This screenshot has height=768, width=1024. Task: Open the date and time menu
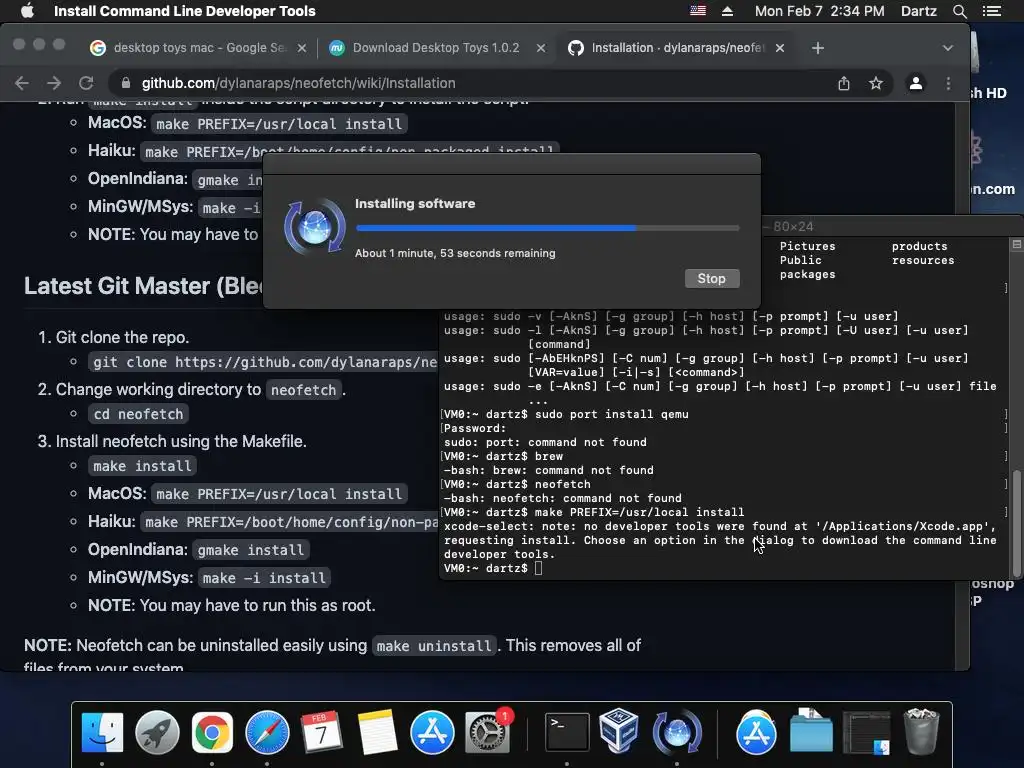coord(820,11)
